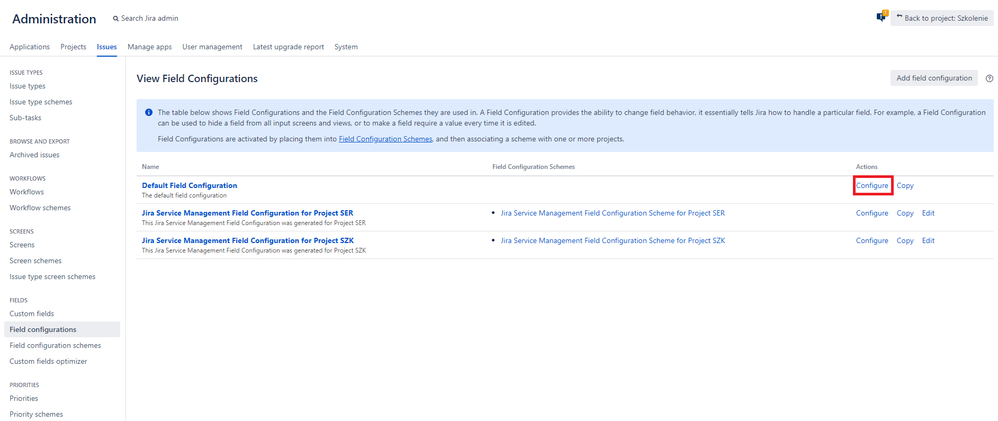Open Priority schemes in sidebar
998x421 pixels.
pyautogui.click(x=36, y=414)
